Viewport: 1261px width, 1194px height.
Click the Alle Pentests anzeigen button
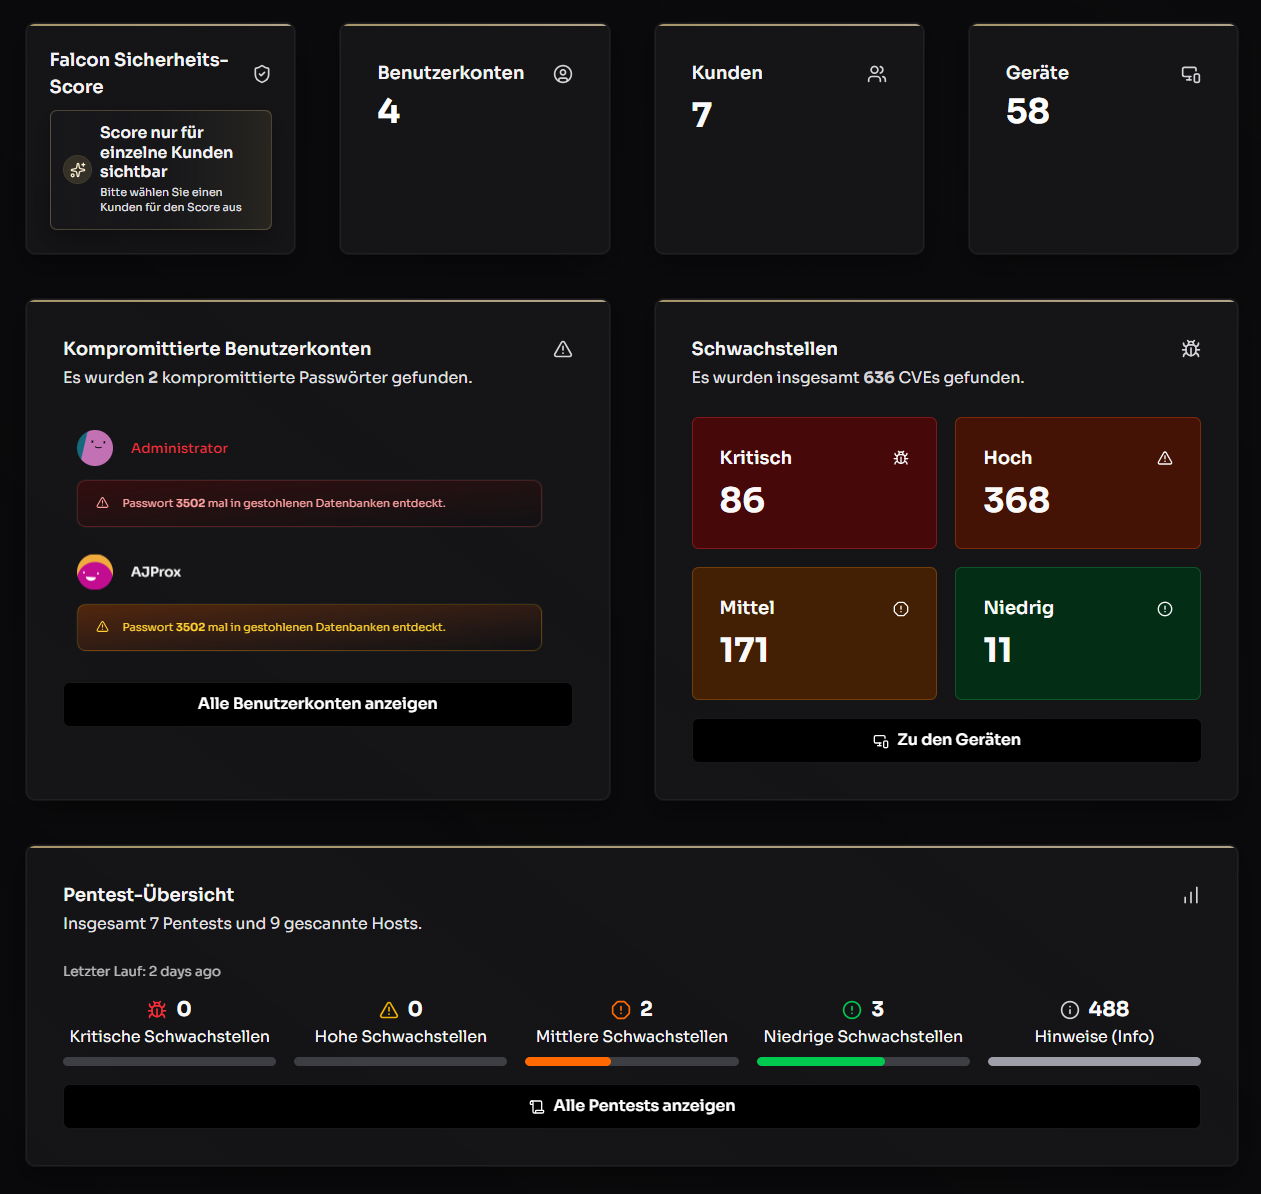coord(632,1106)
